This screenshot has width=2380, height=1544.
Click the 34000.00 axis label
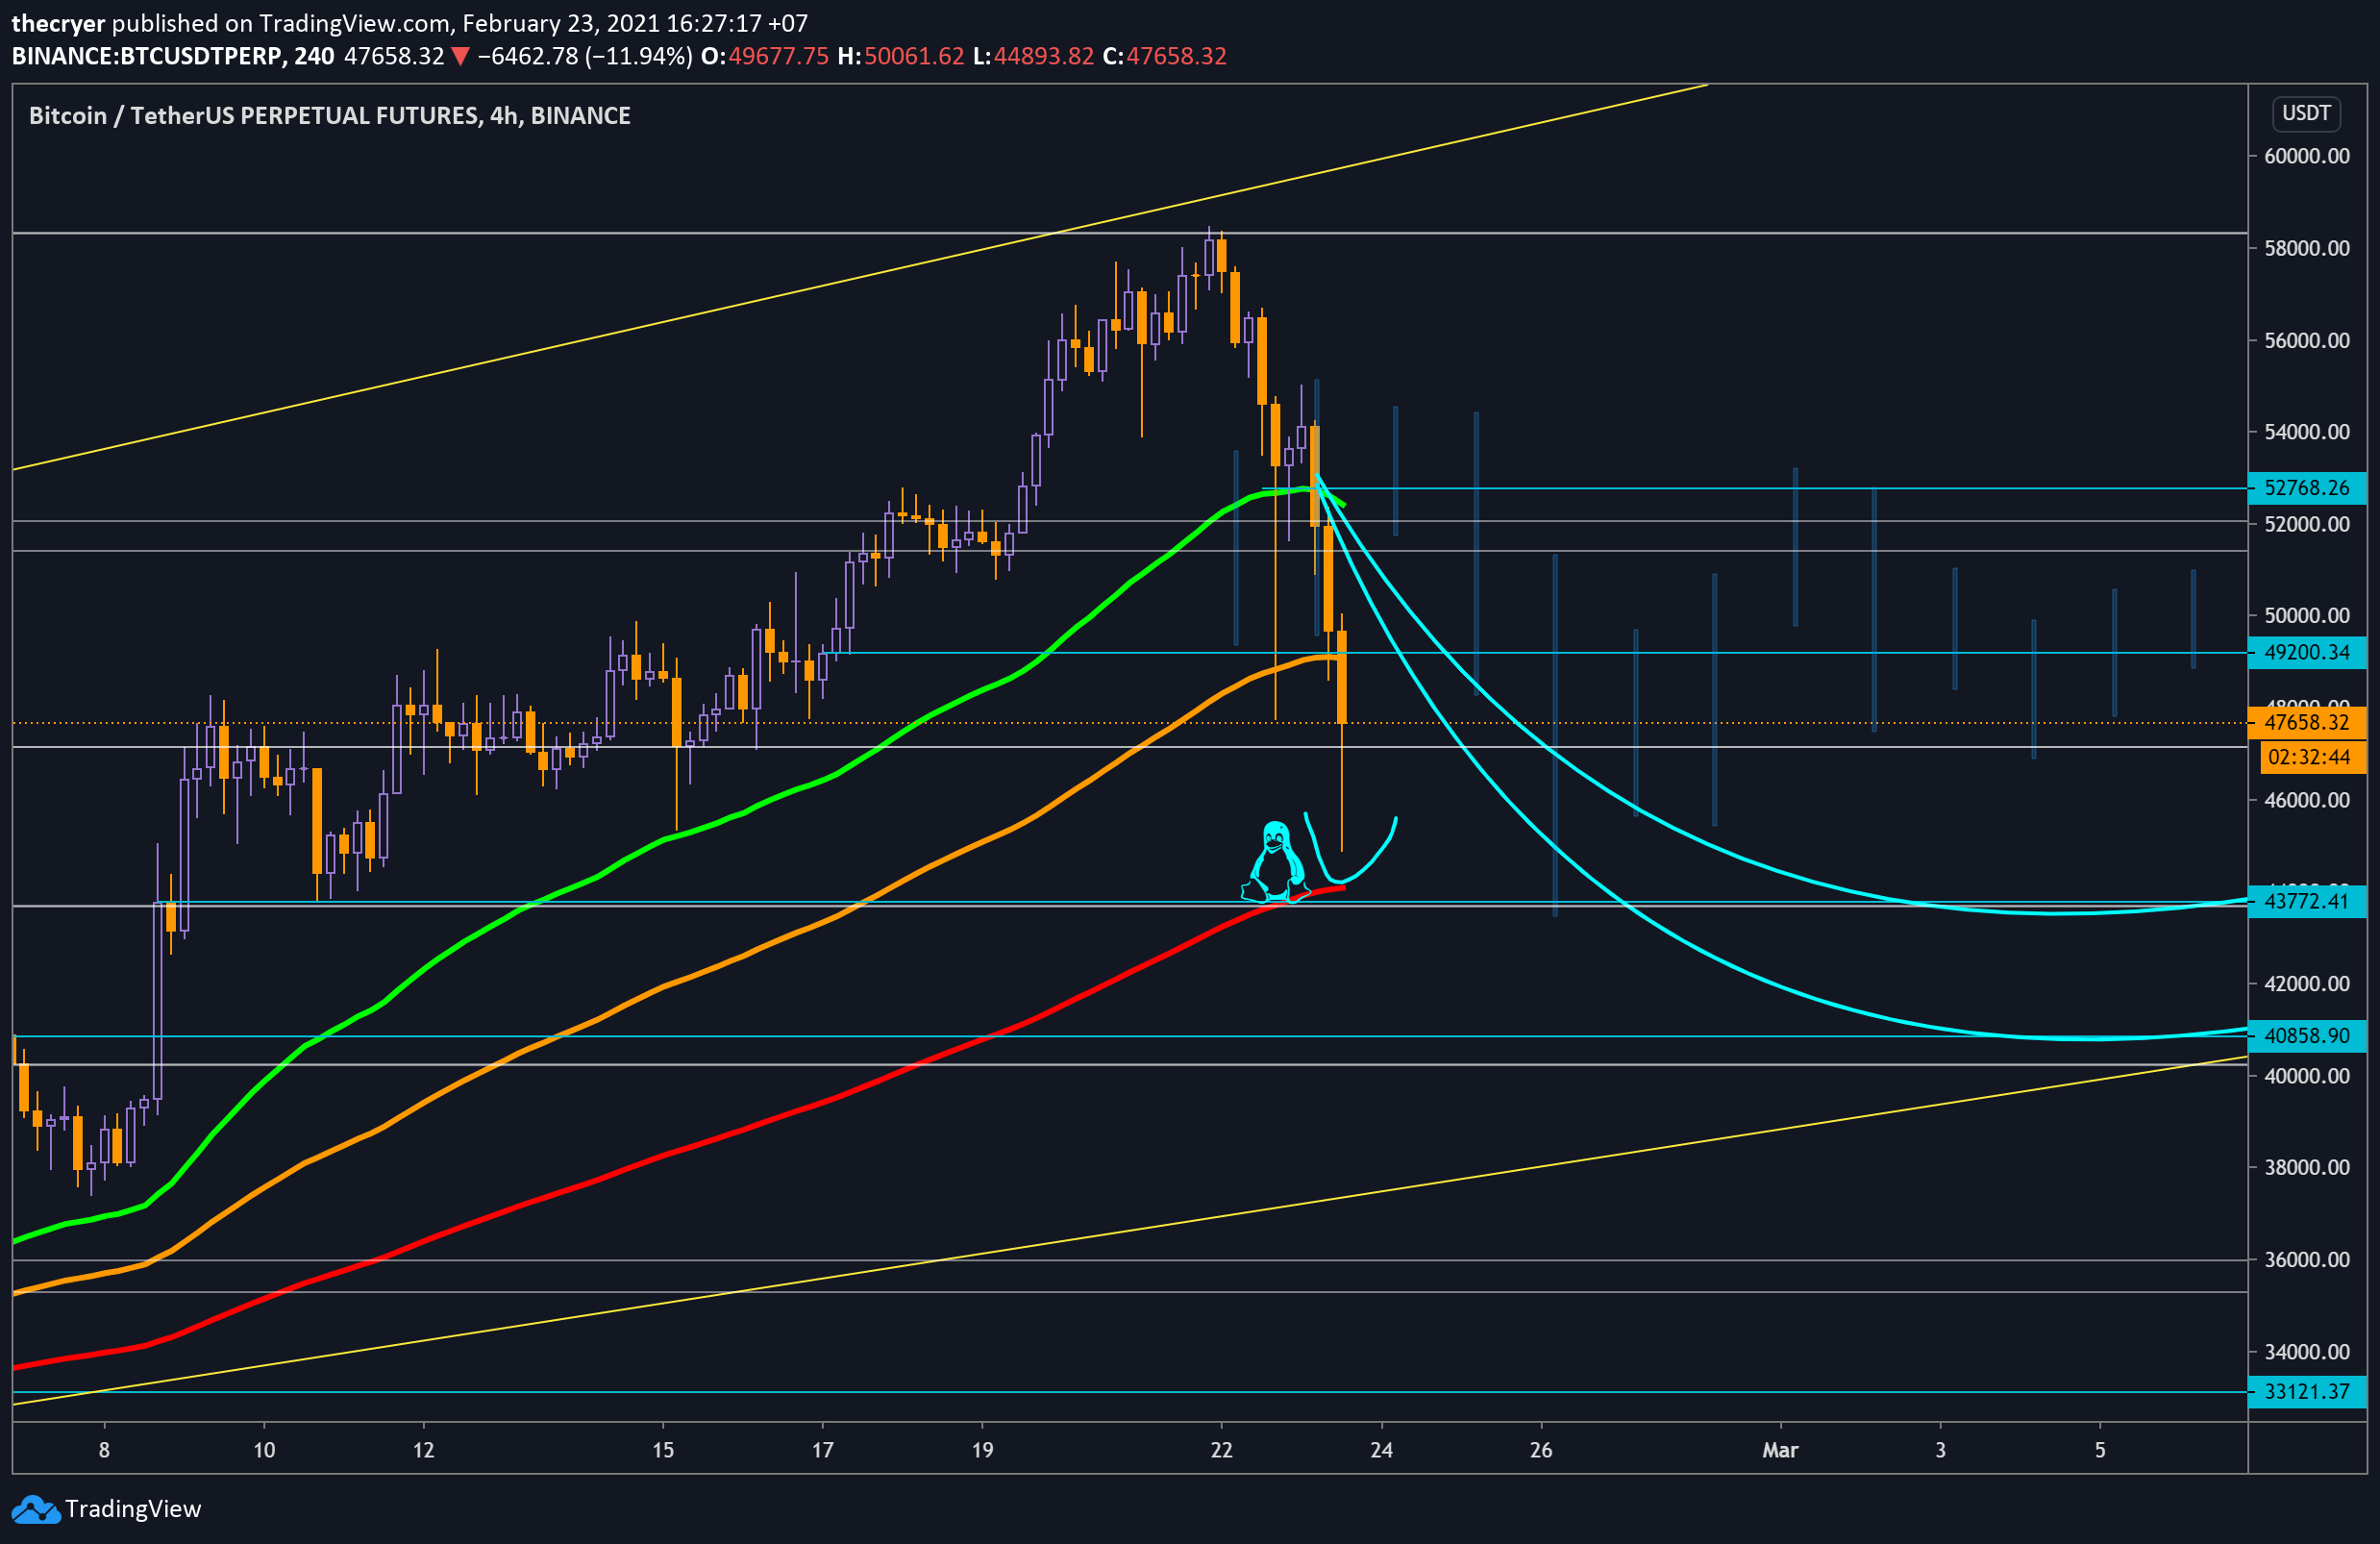coord(2306,1352)
